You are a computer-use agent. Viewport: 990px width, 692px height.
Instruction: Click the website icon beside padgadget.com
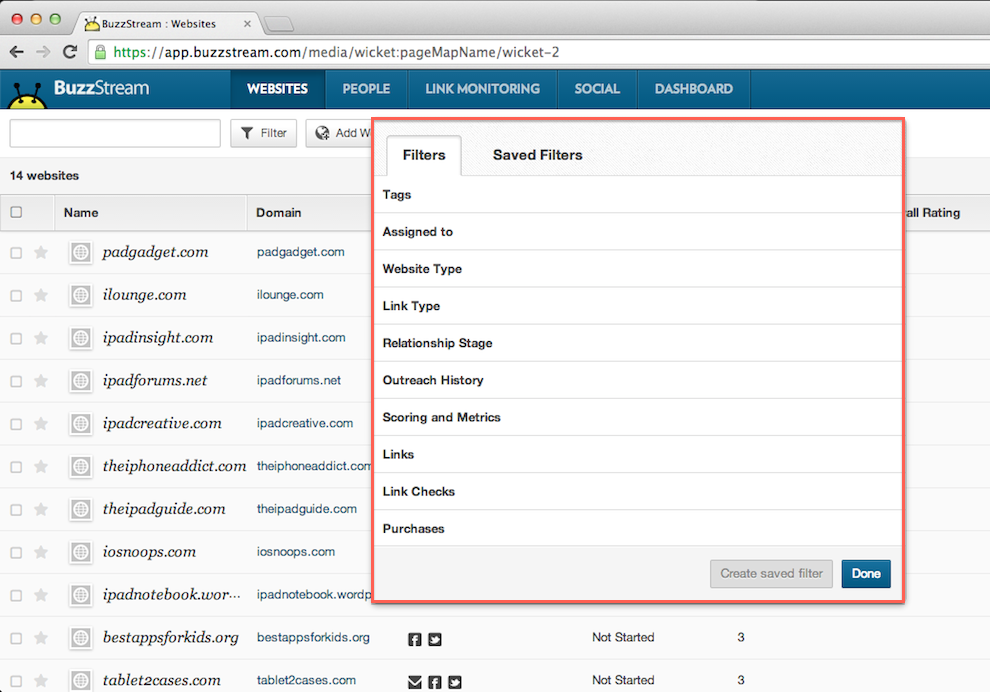80,253
